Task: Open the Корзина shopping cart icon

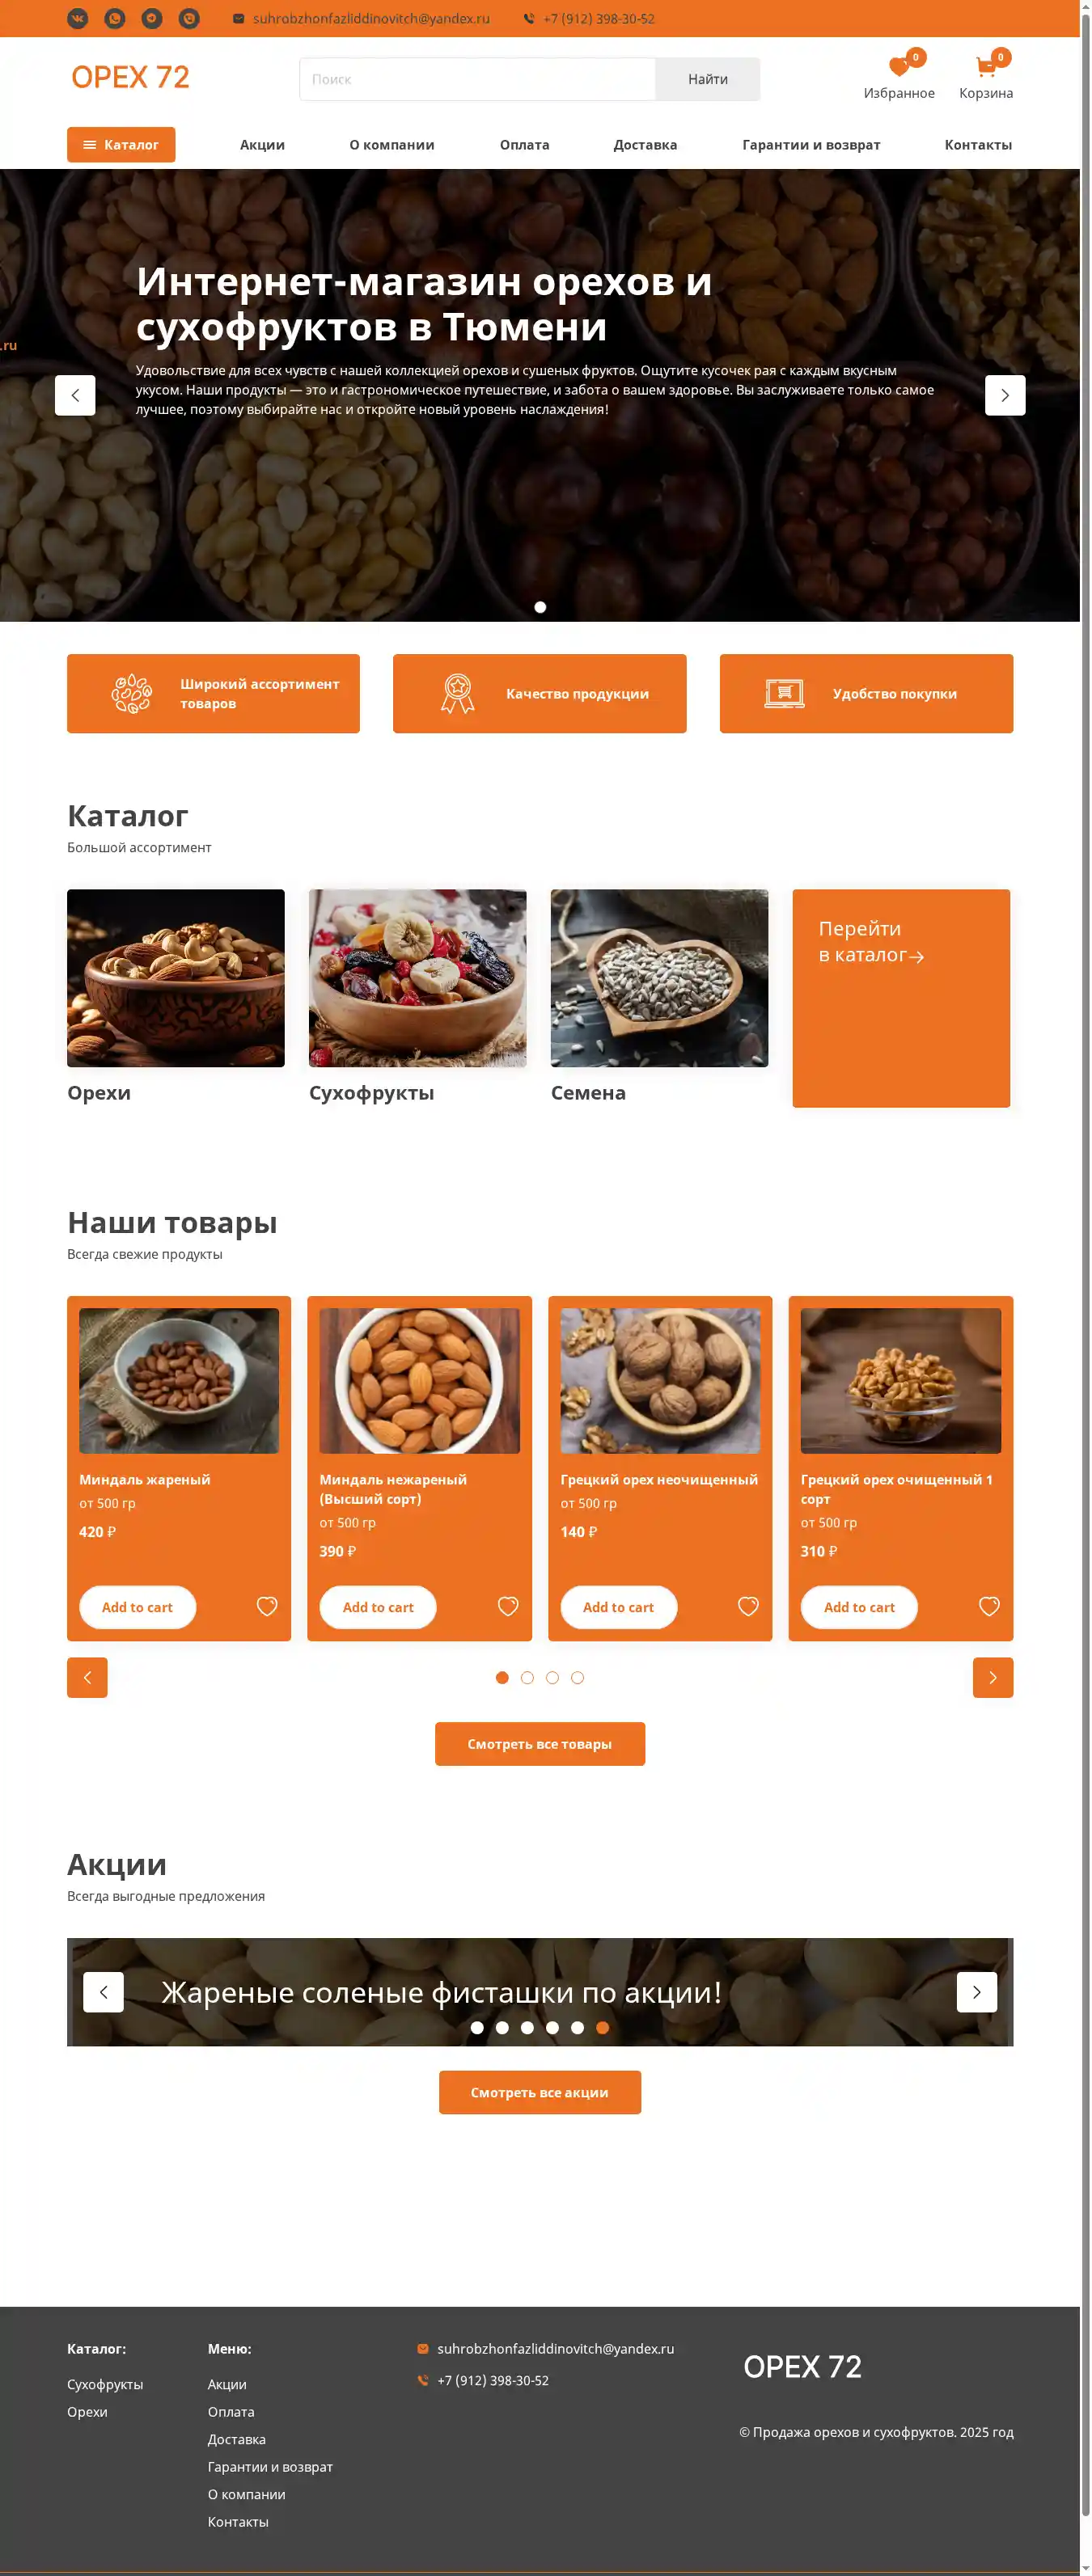Action: point(986,67)
